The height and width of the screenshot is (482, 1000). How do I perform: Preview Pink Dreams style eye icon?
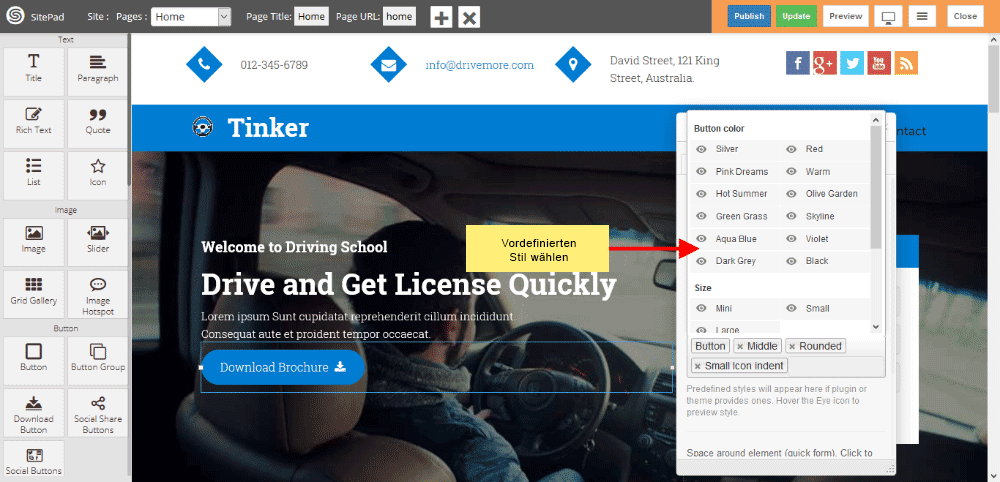pos(702,172)
